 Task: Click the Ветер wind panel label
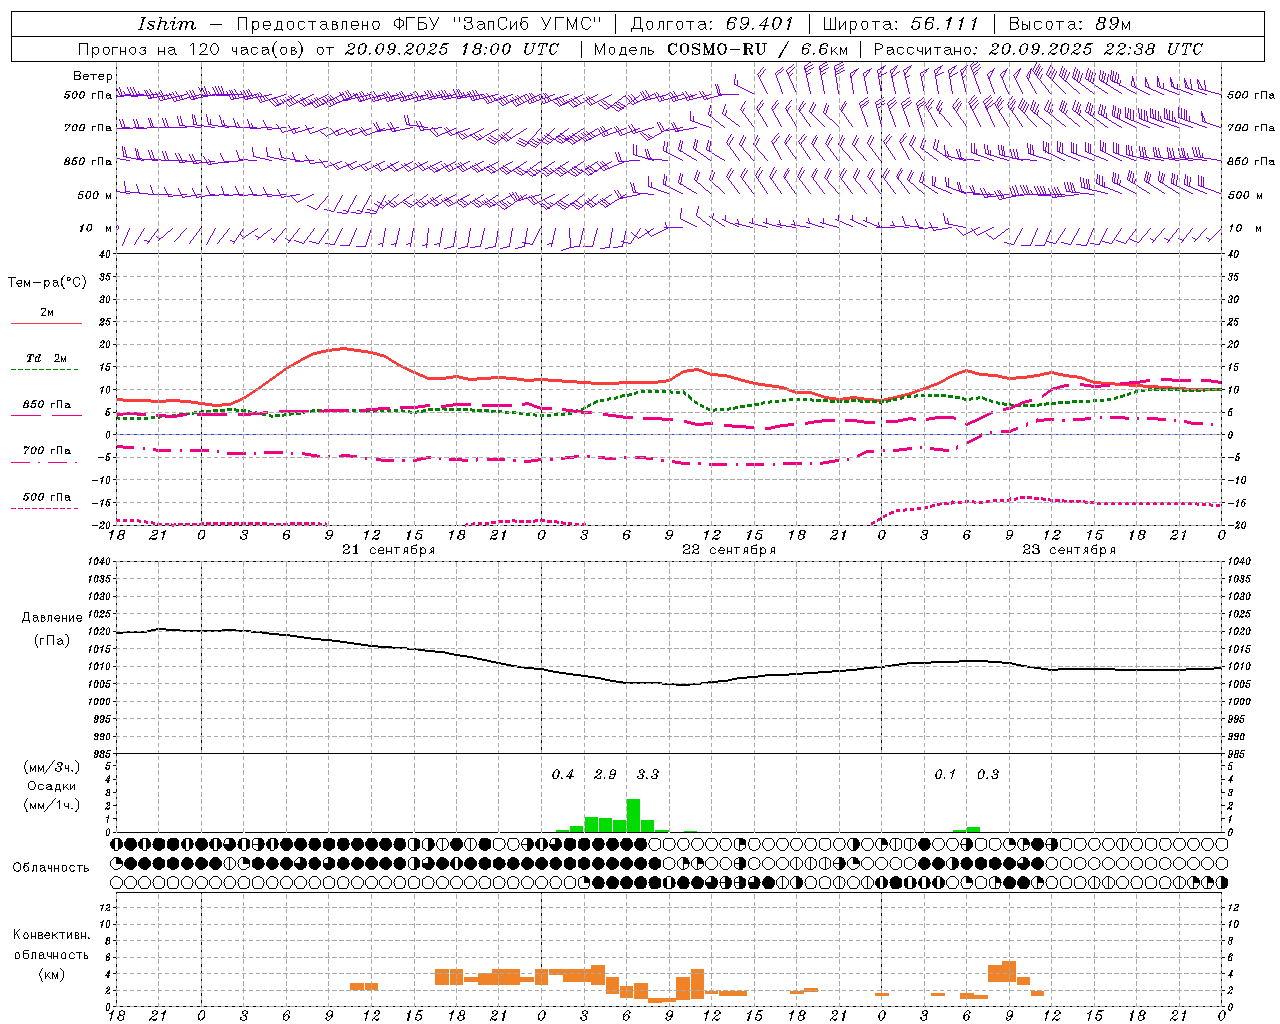[x=93, y=76]
